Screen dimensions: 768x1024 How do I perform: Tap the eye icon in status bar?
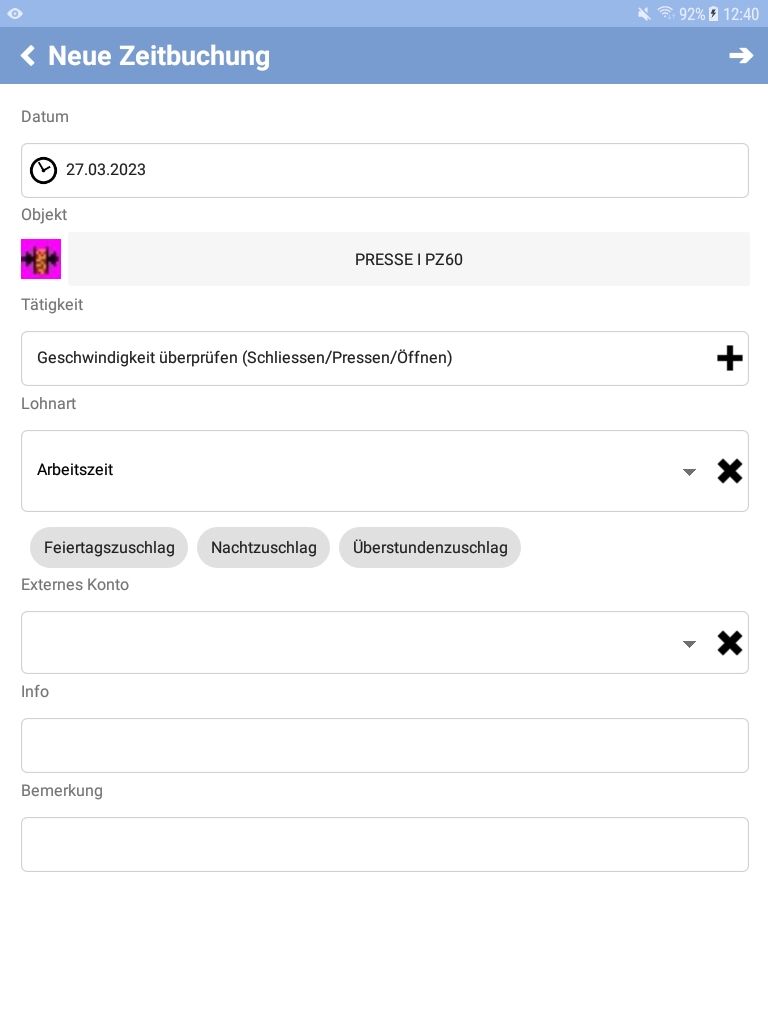point(15,14)
